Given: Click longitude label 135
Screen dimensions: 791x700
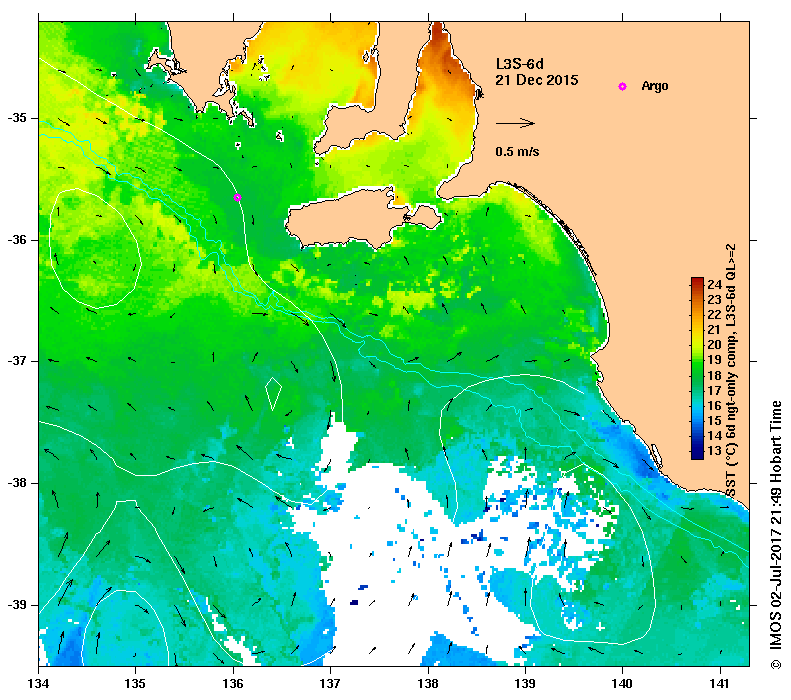Looking at the screenshot, I should 135,684.
